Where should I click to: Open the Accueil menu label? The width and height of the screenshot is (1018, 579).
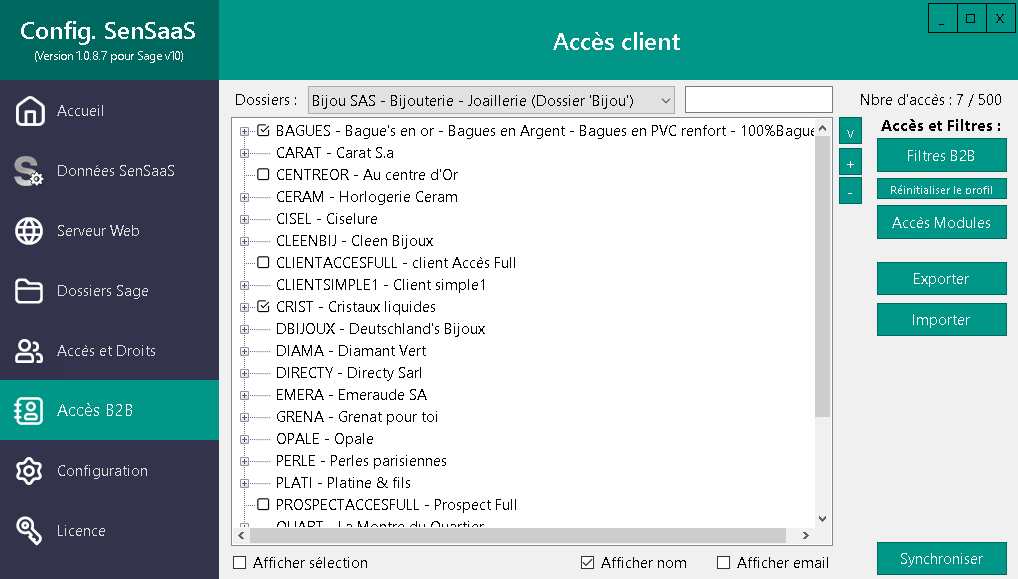81,111
